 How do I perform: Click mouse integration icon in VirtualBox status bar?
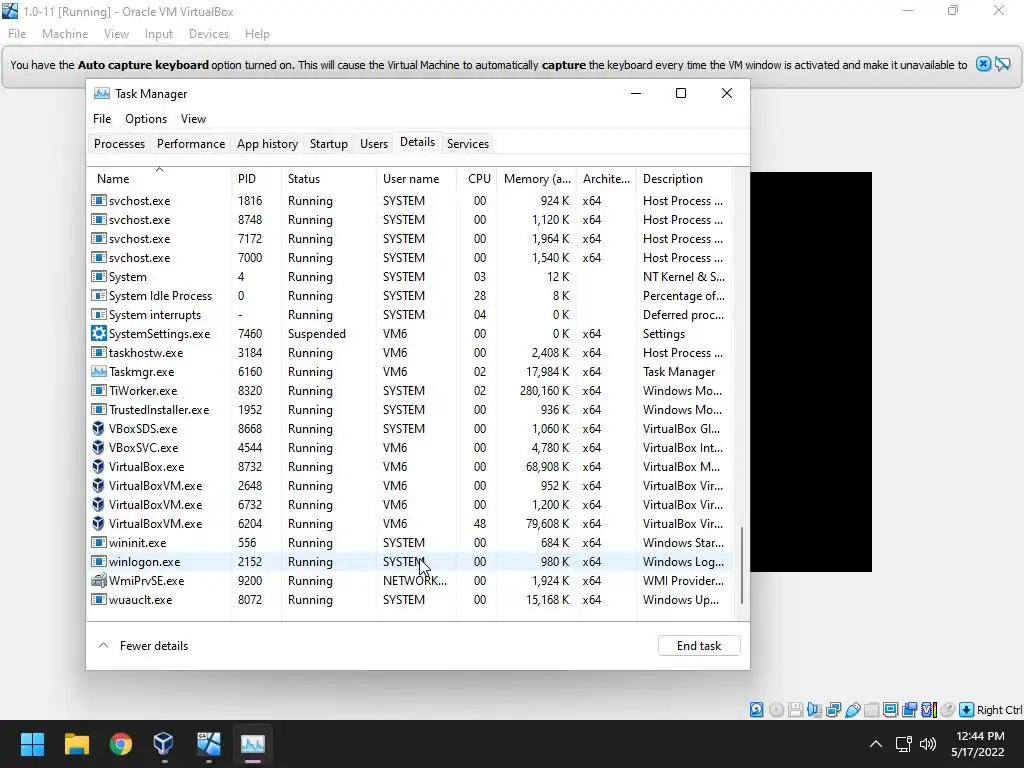[x=948, y=710]
